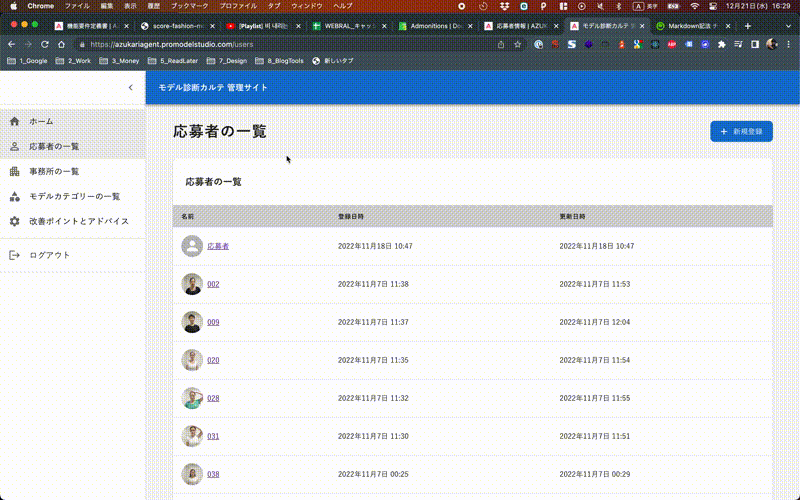Click the avatar photo of applicant 031
The image size is (800, 500).
192,436
